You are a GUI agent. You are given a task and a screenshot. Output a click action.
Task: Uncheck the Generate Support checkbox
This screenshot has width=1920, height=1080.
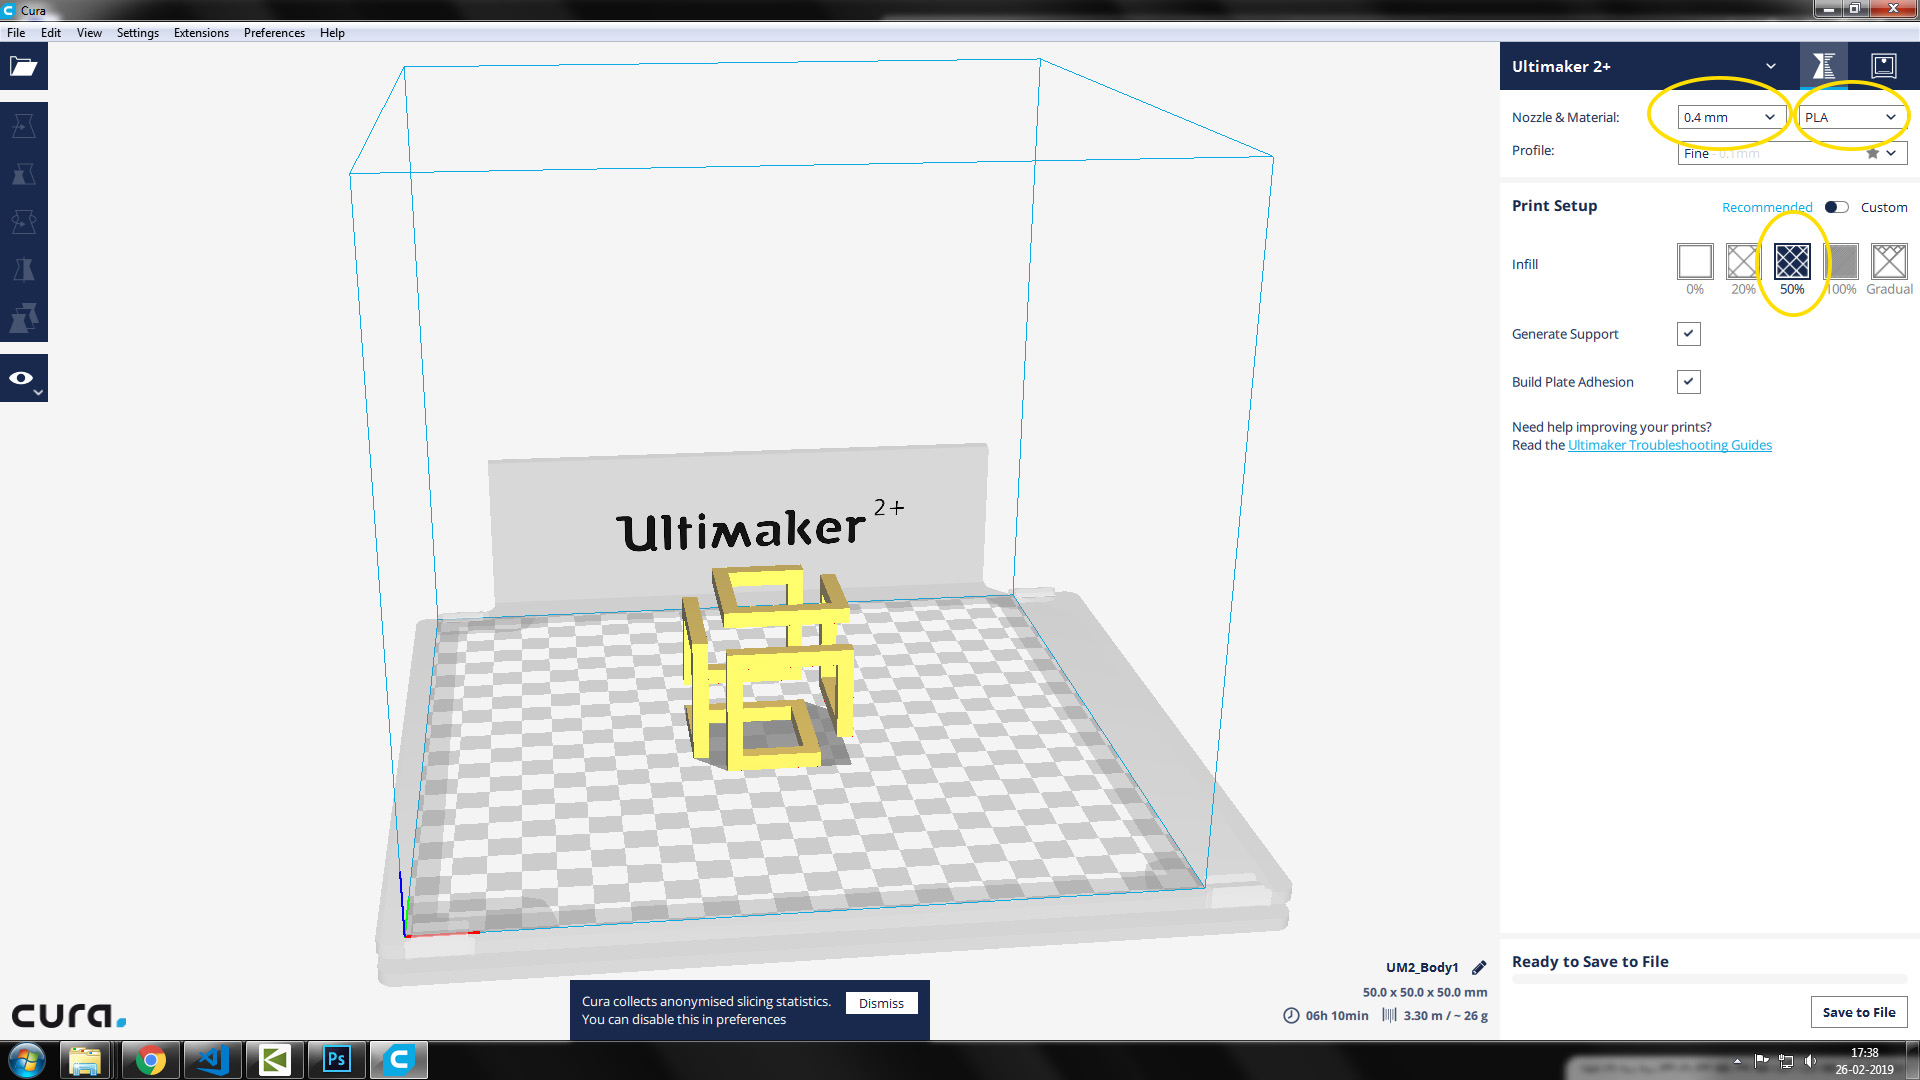click(x=1688, y=334)
